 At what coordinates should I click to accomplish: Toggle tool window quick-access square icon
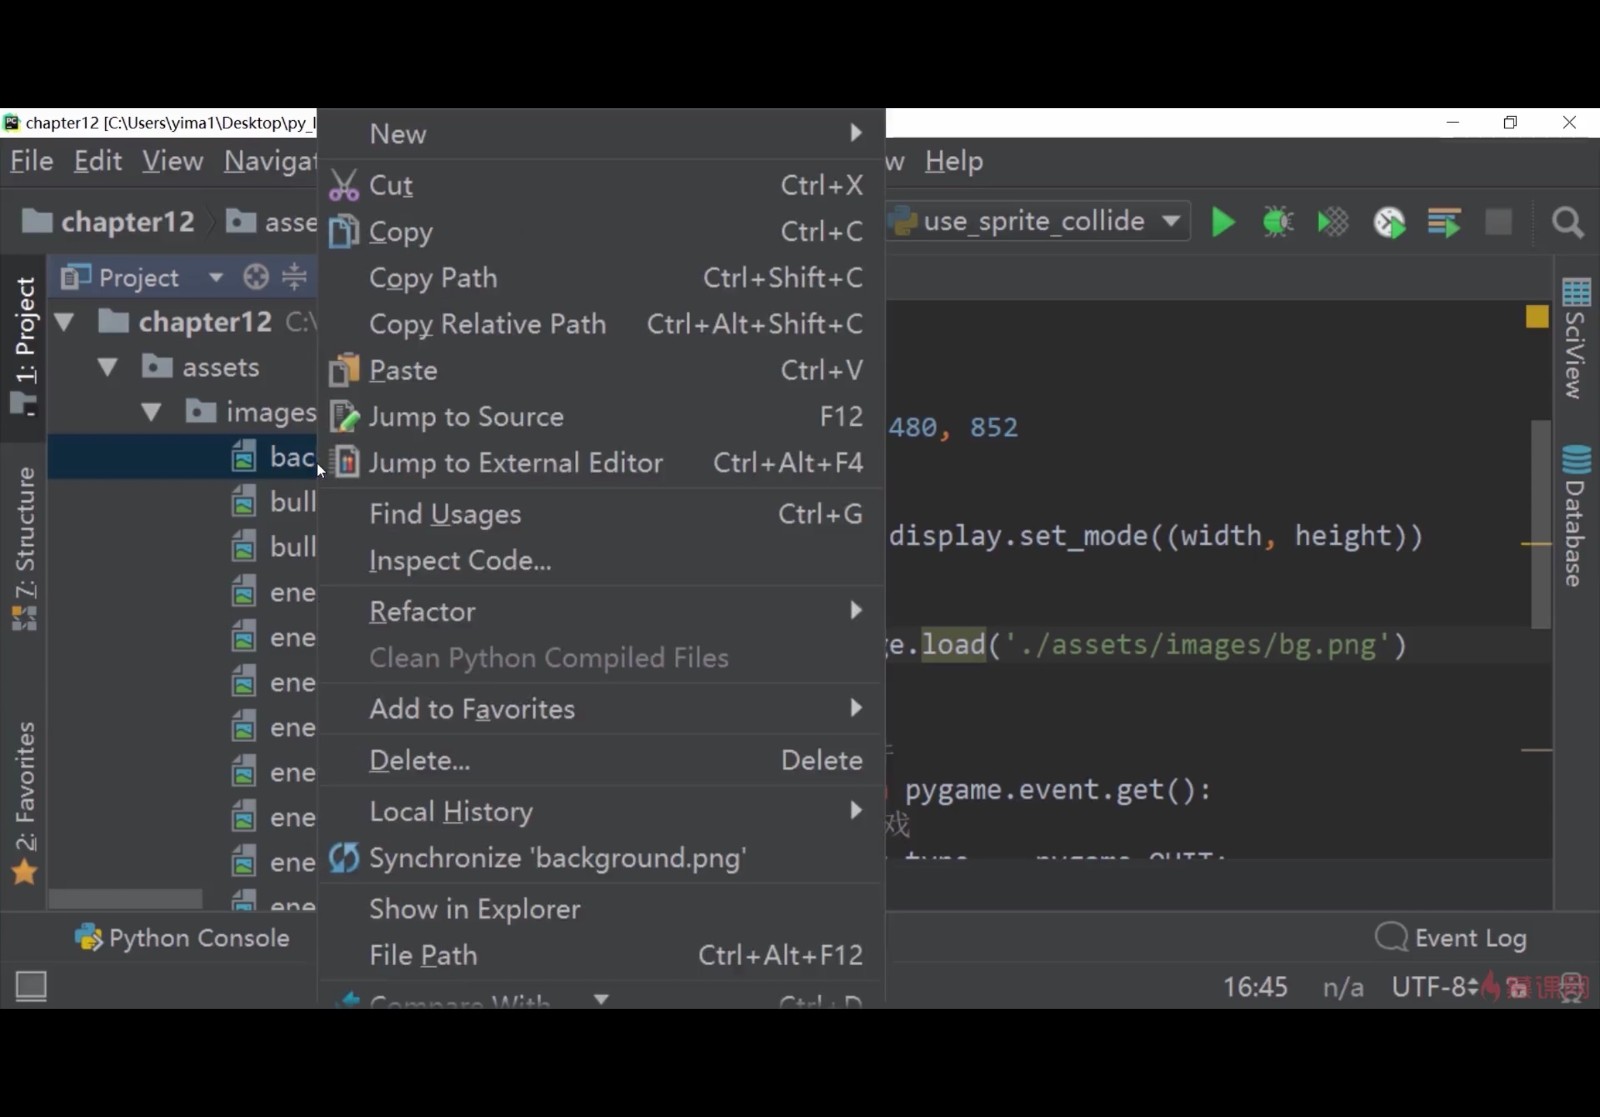(31, 986)
